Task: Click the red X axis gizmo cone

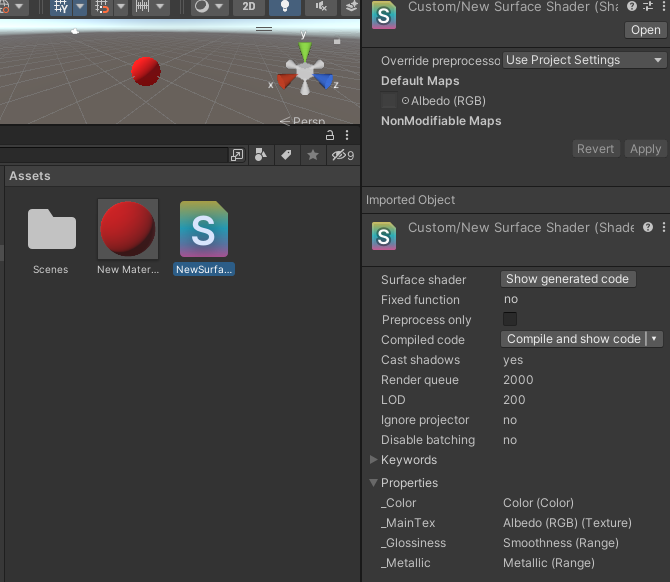Action: [285, 80]
